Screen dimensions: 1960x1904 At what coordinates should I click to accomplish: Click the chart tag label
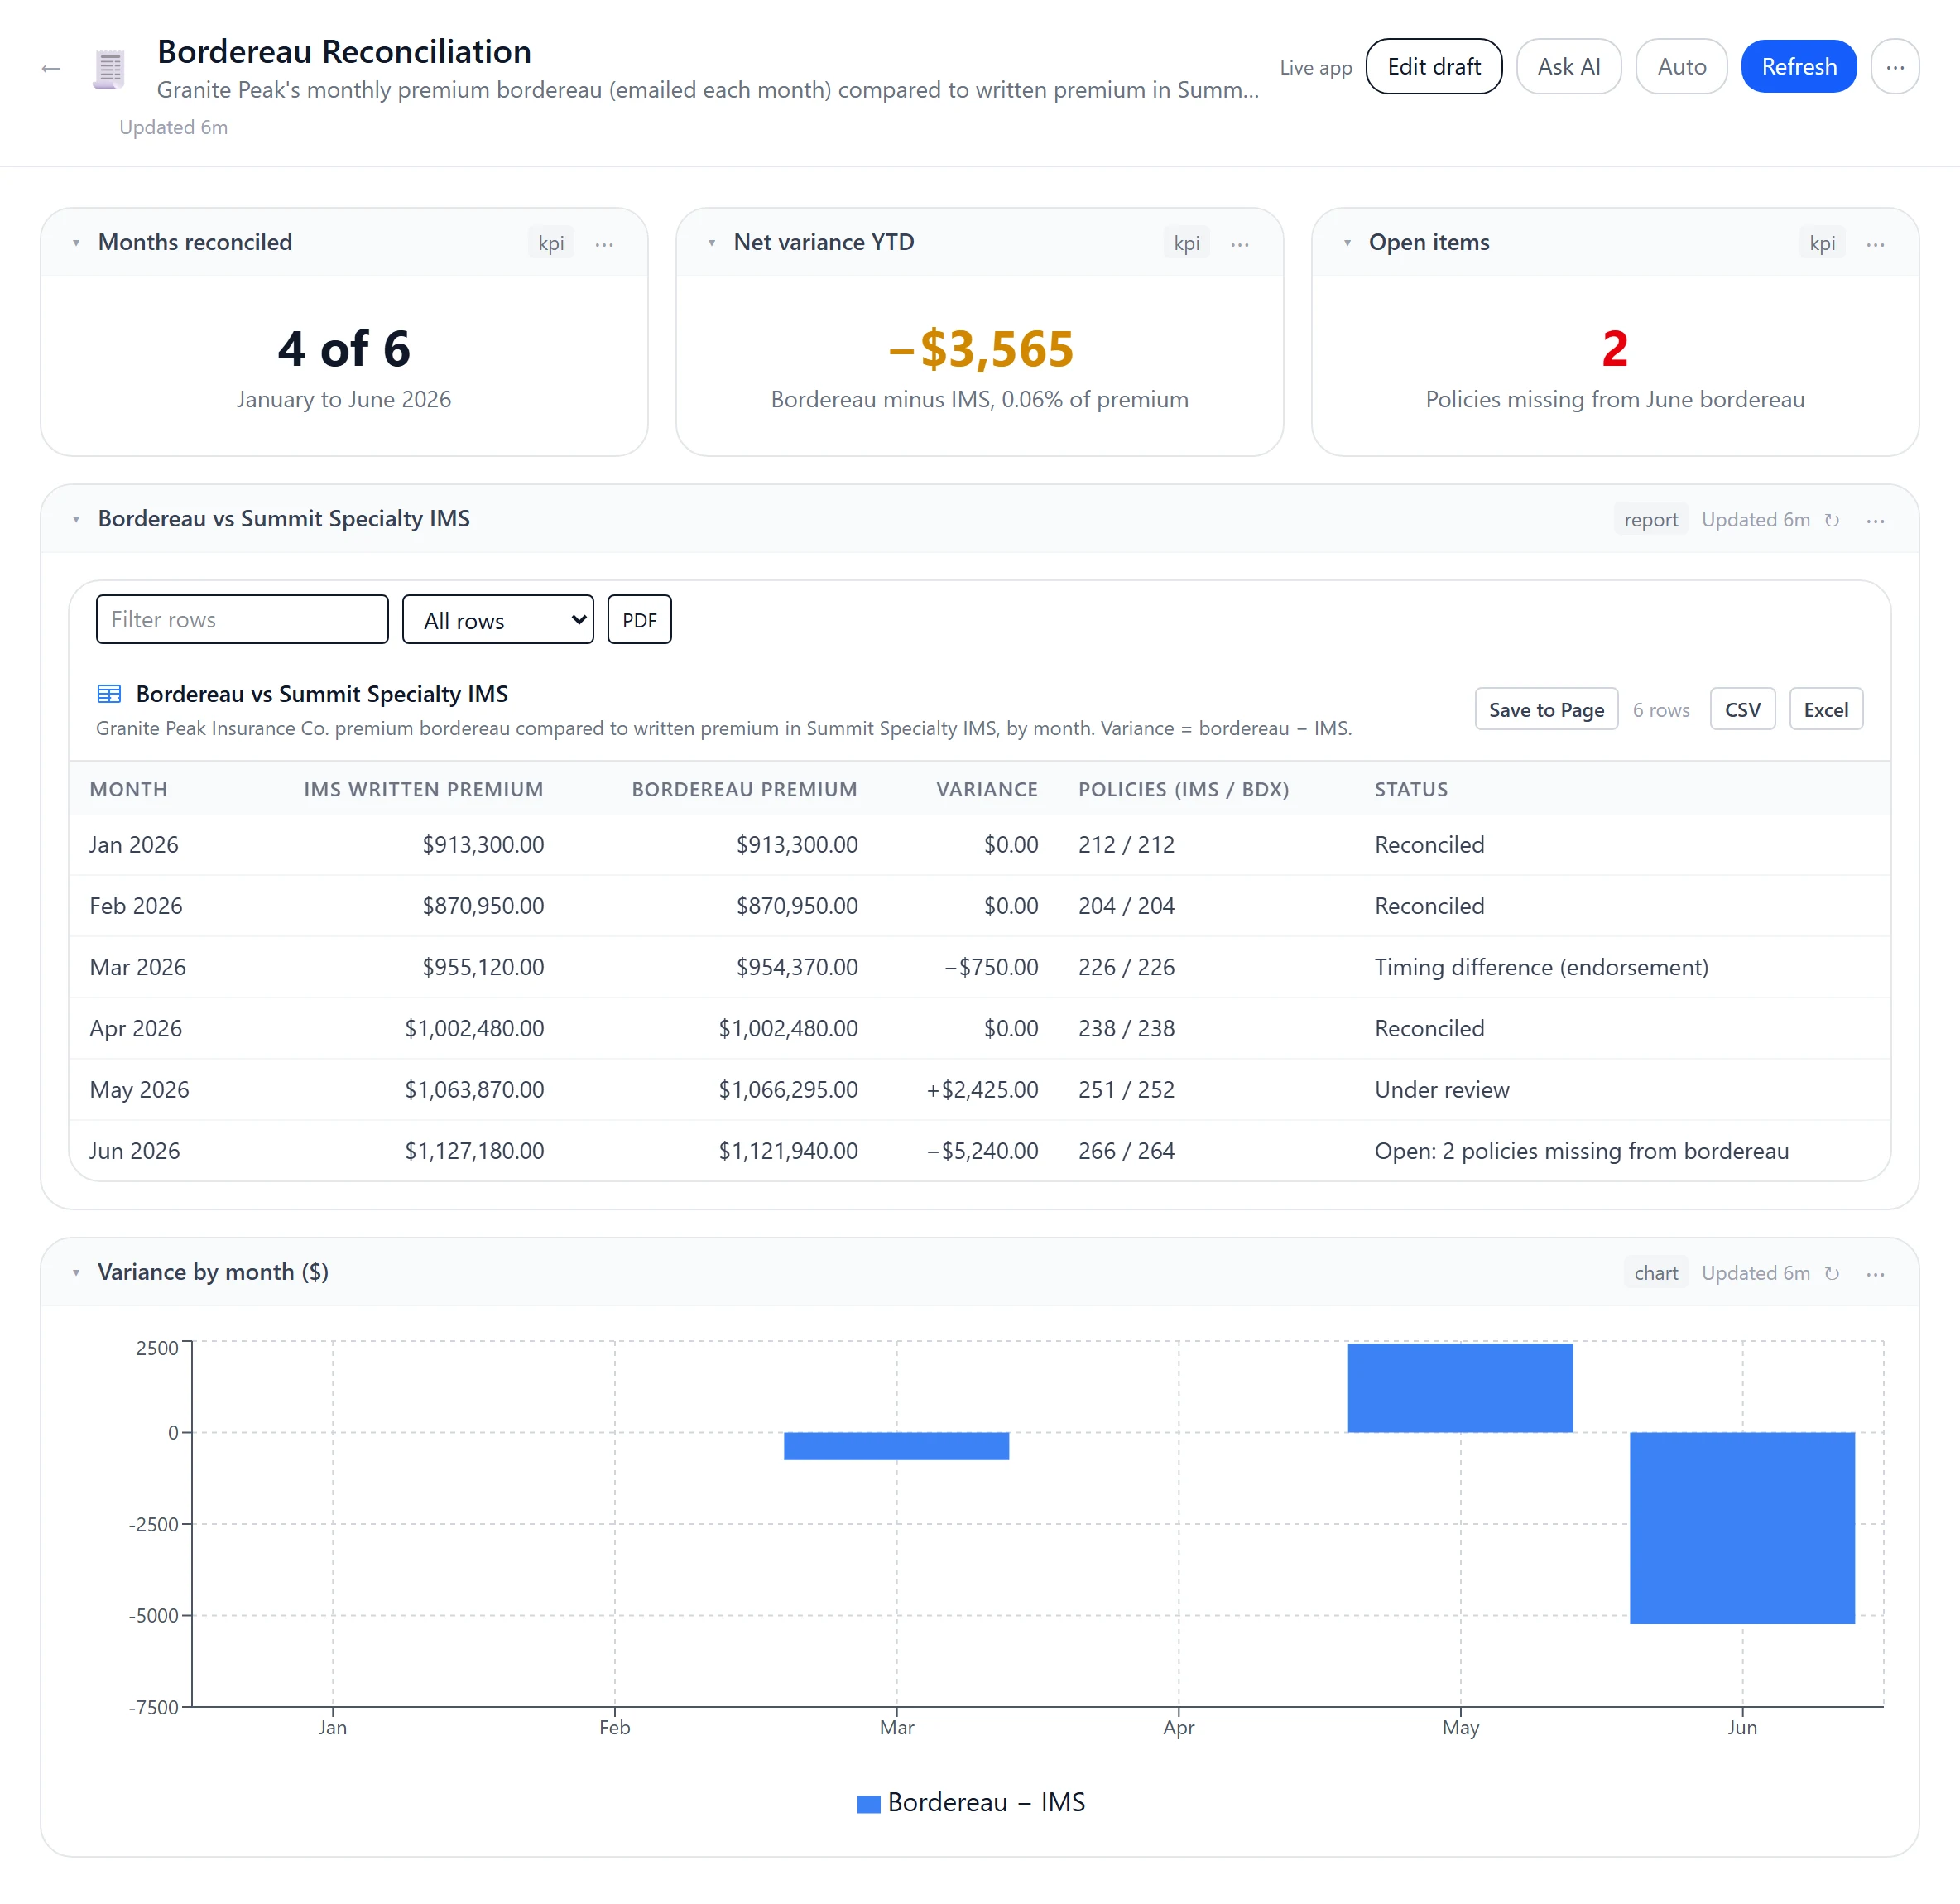[x=1656, y=1272]
